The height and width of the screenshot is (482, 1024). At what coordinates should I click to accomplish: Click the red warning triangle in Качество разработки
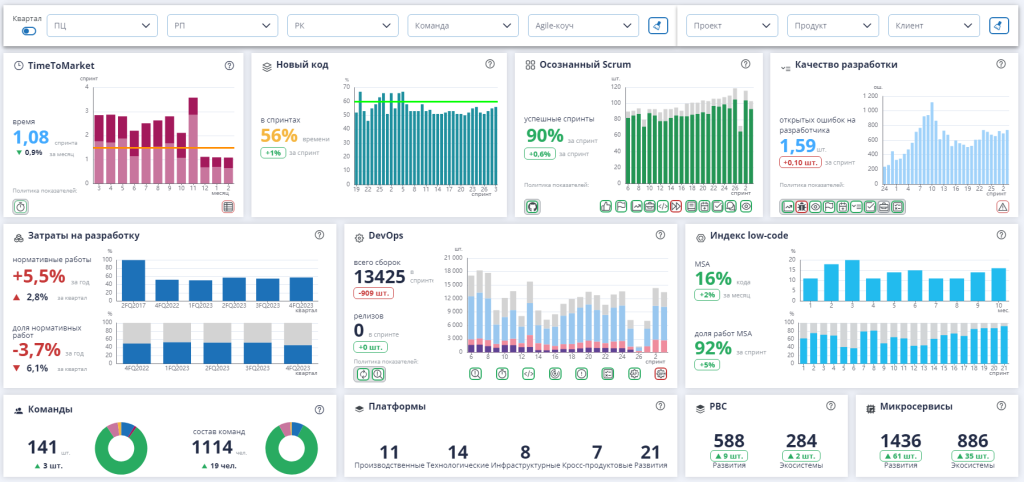pyautogui.click(x=1002, y=207)
